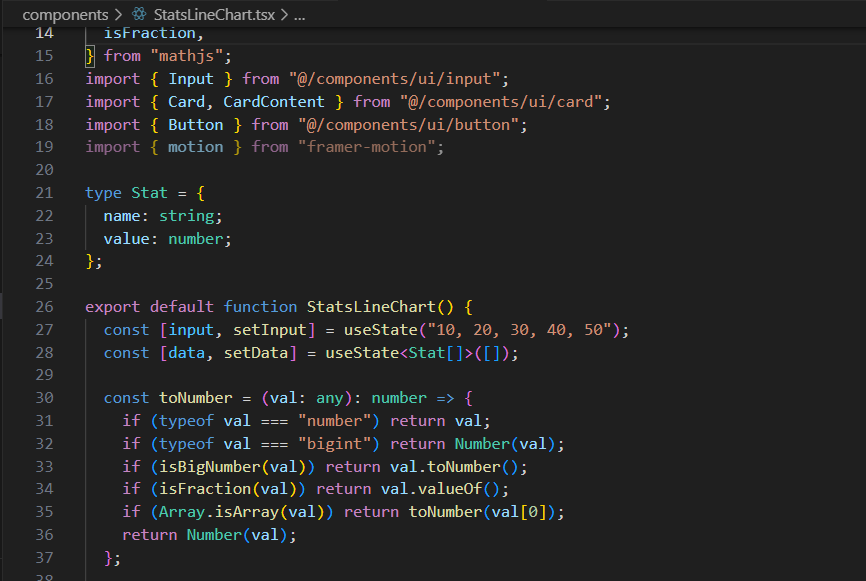Open the breadcrumb ellipsis symbol picker
The height and width of the screenshot is (581, 866).
[x=299, y=15]
